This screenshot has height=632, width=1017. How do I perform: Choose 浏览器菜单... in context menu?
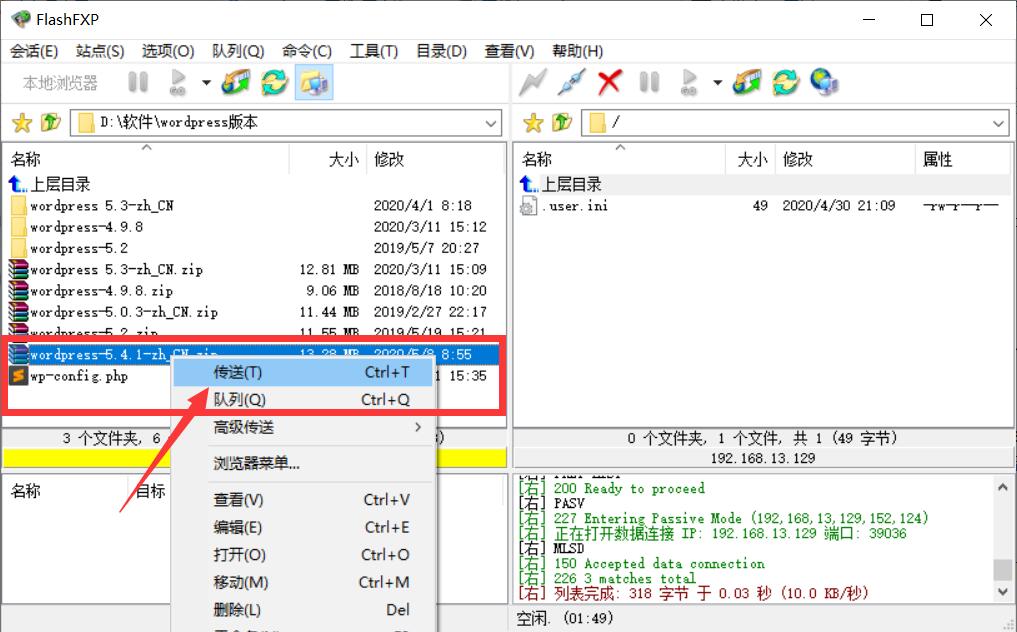[303, 463]
